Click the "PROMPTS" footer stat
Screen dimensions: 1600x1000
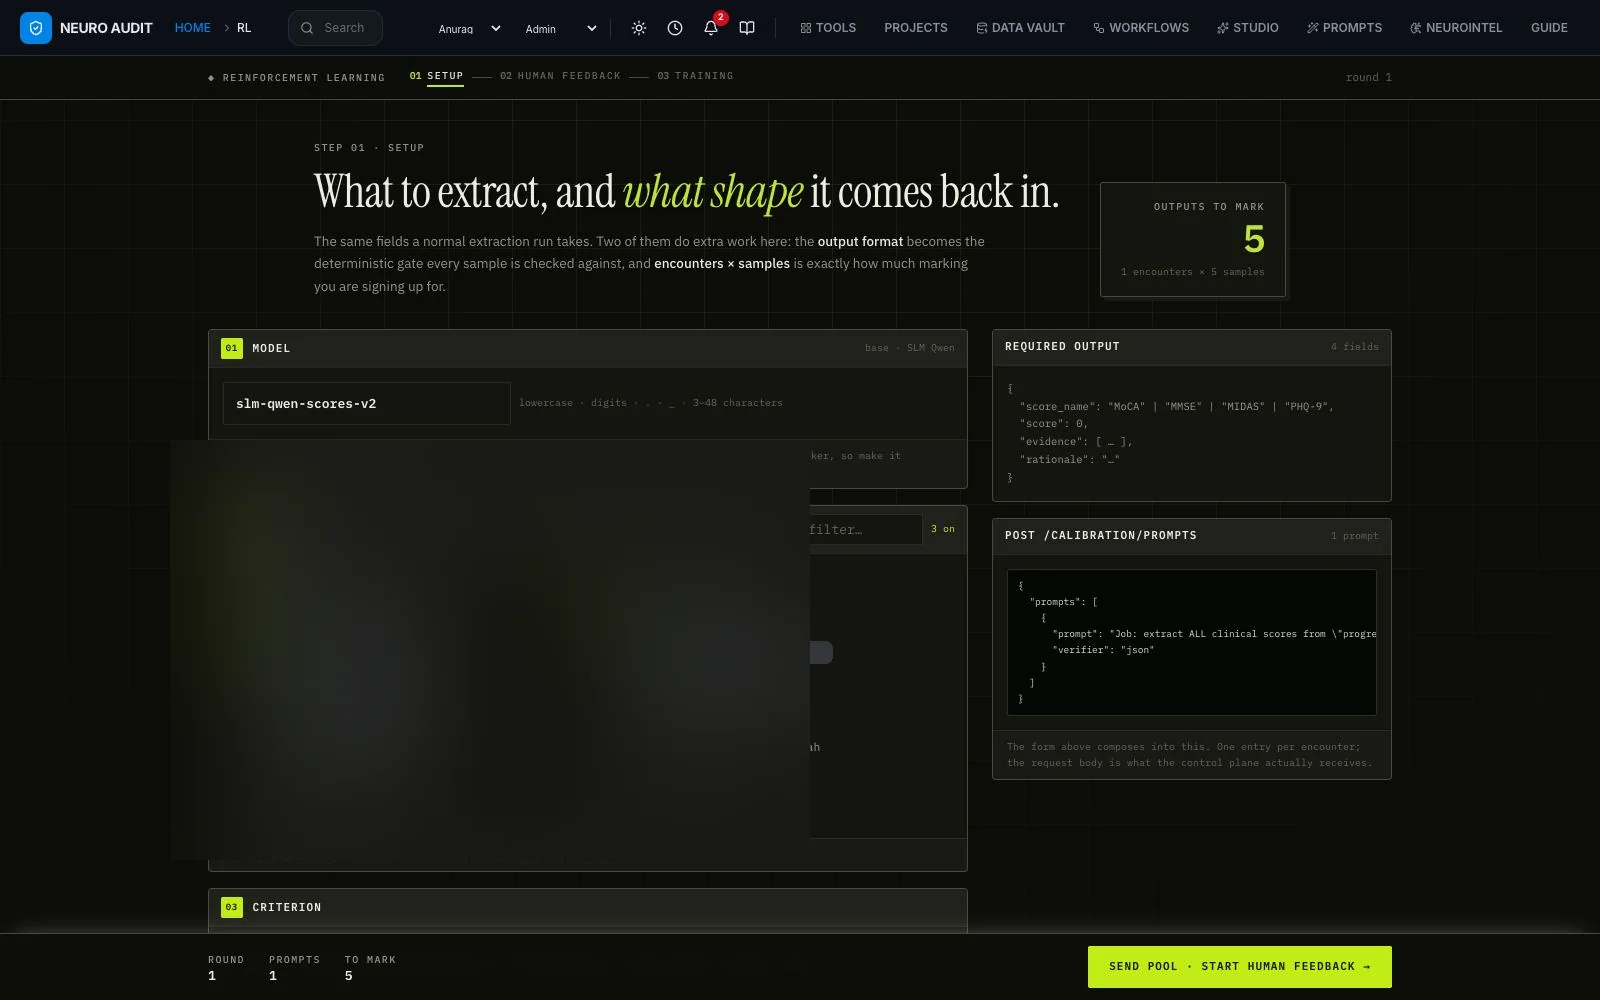click(294, 967)
